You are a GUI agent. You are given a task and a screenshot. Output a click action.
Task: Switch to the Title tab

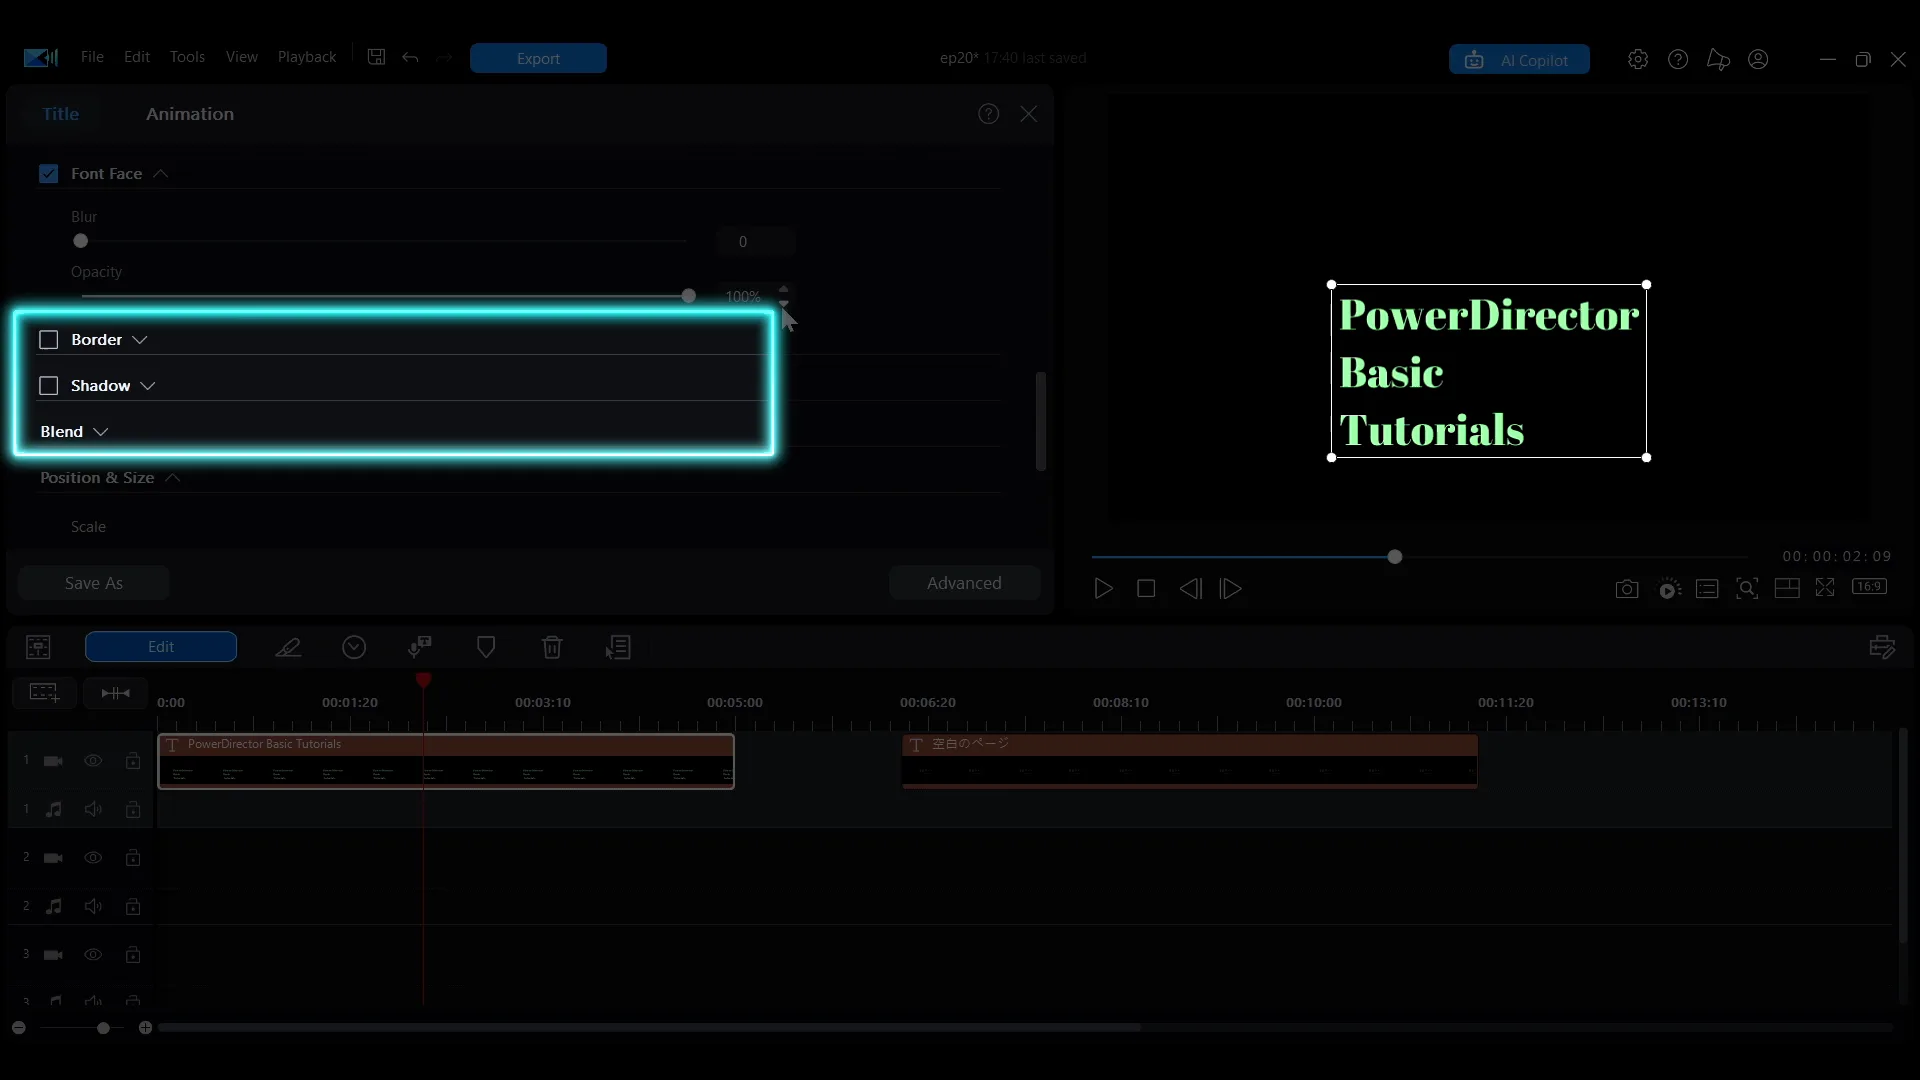60,114
